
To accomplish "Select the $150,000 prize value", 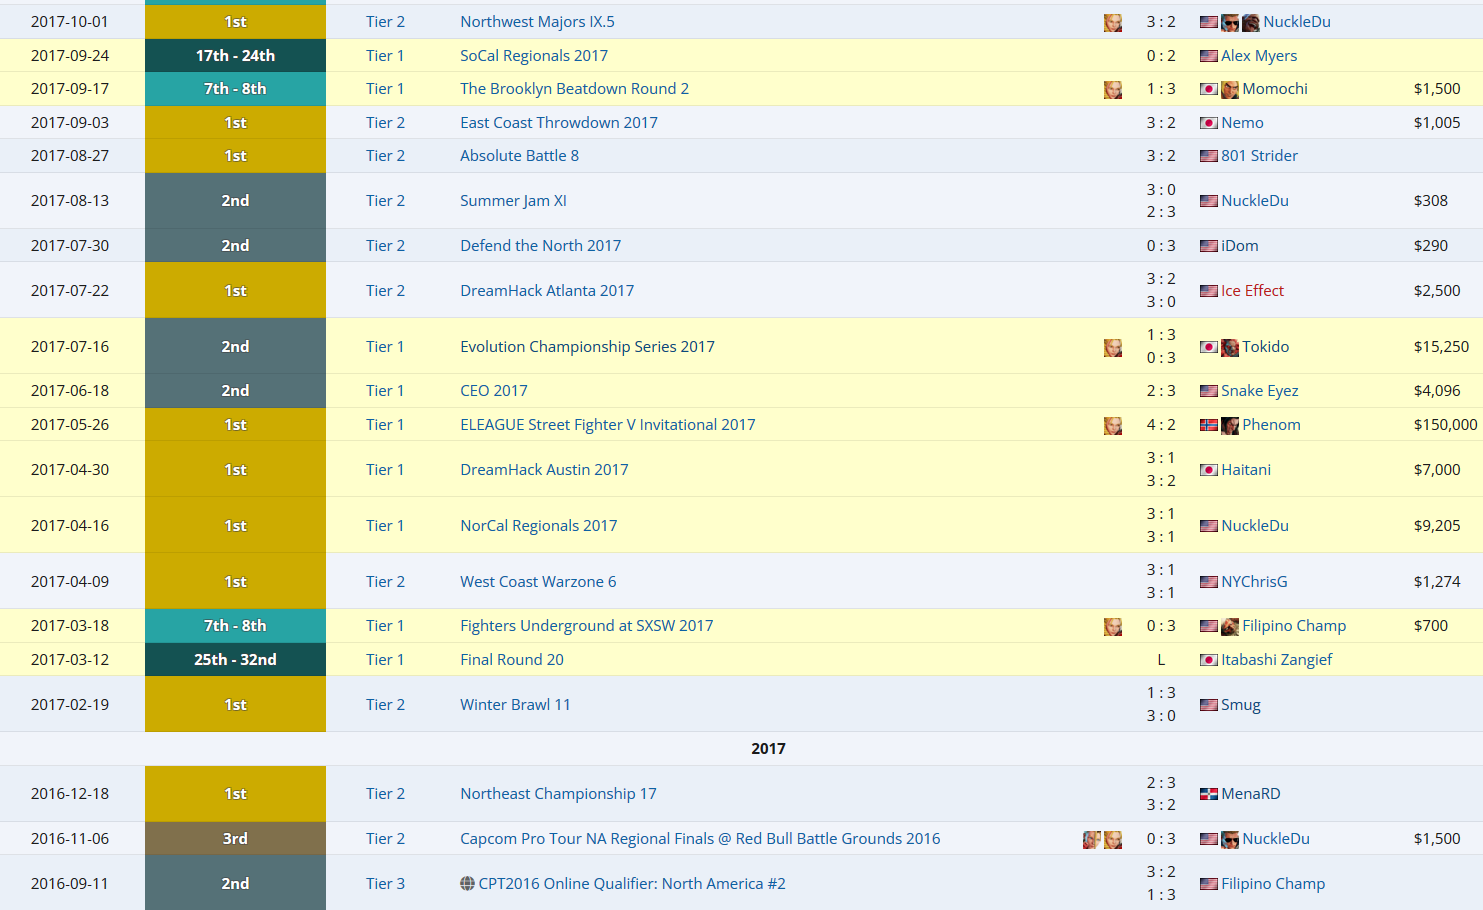I will click(x=1445, y=425).
